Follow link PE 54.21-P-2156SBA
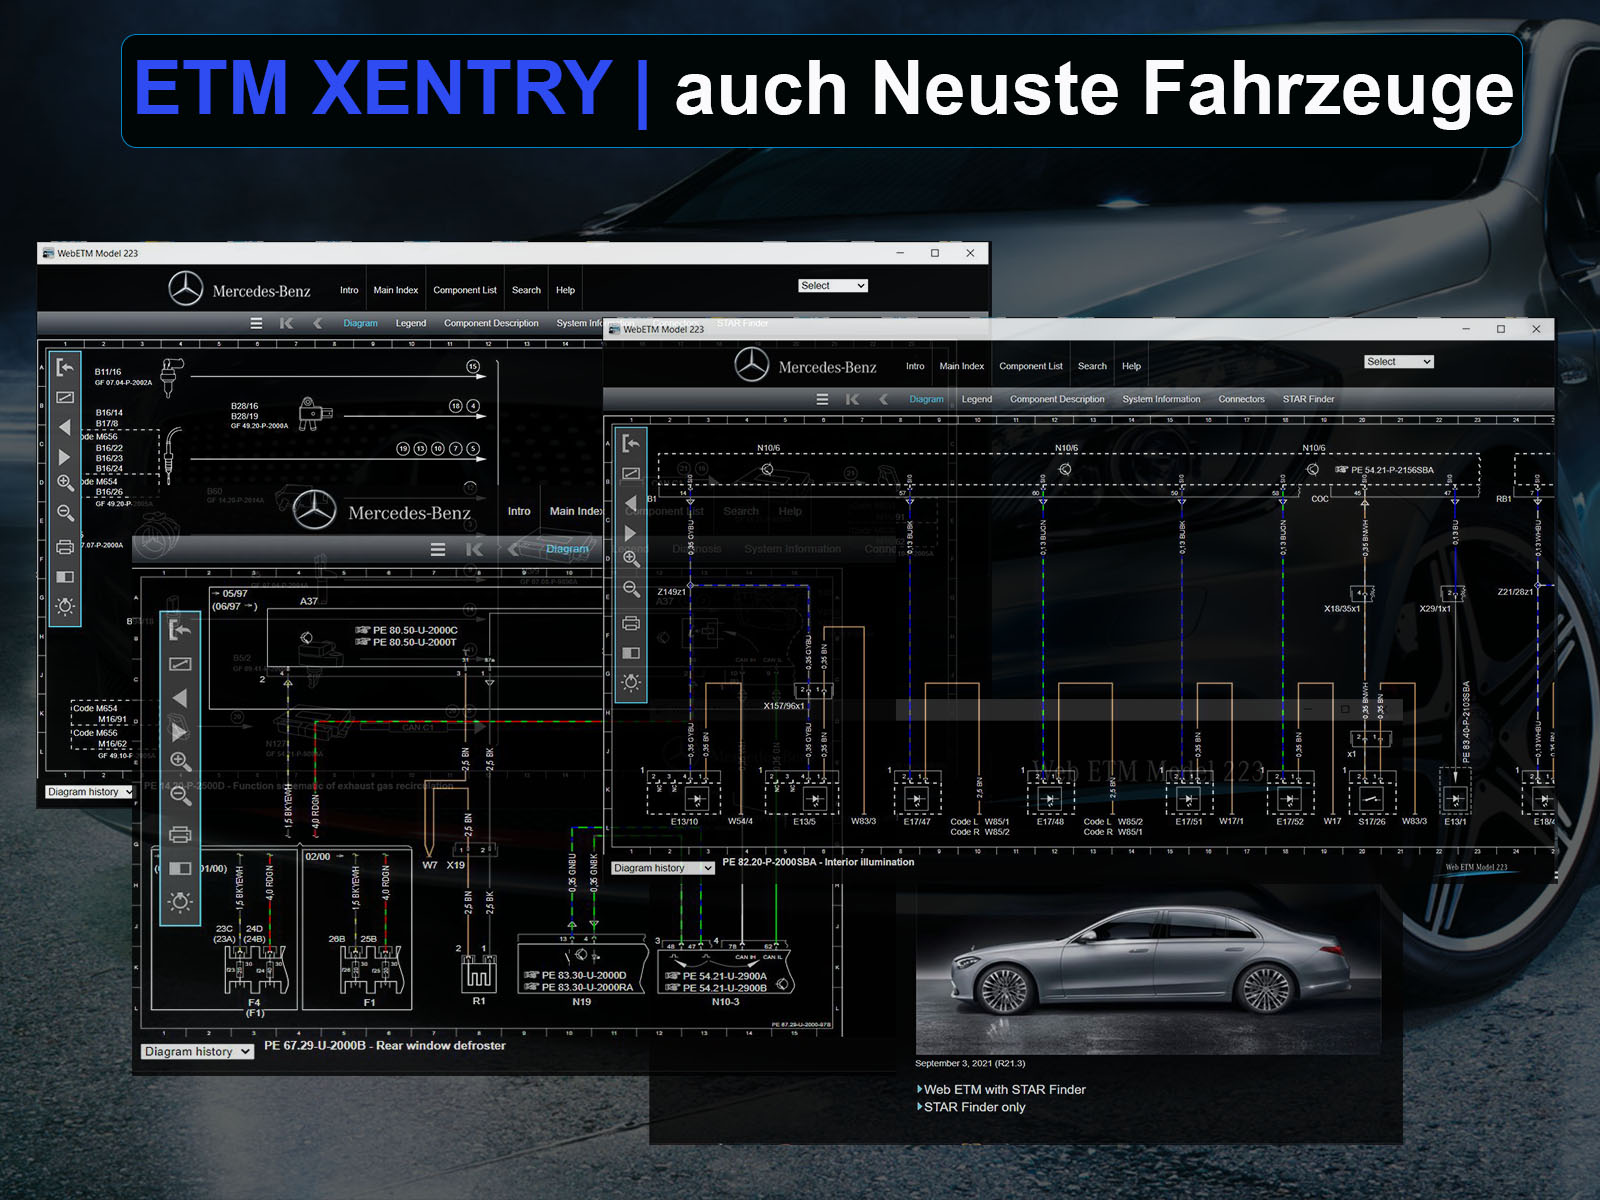The height and width of the screenshot is (1200, 1600). pyautogui.click(x=1385, y=470)
